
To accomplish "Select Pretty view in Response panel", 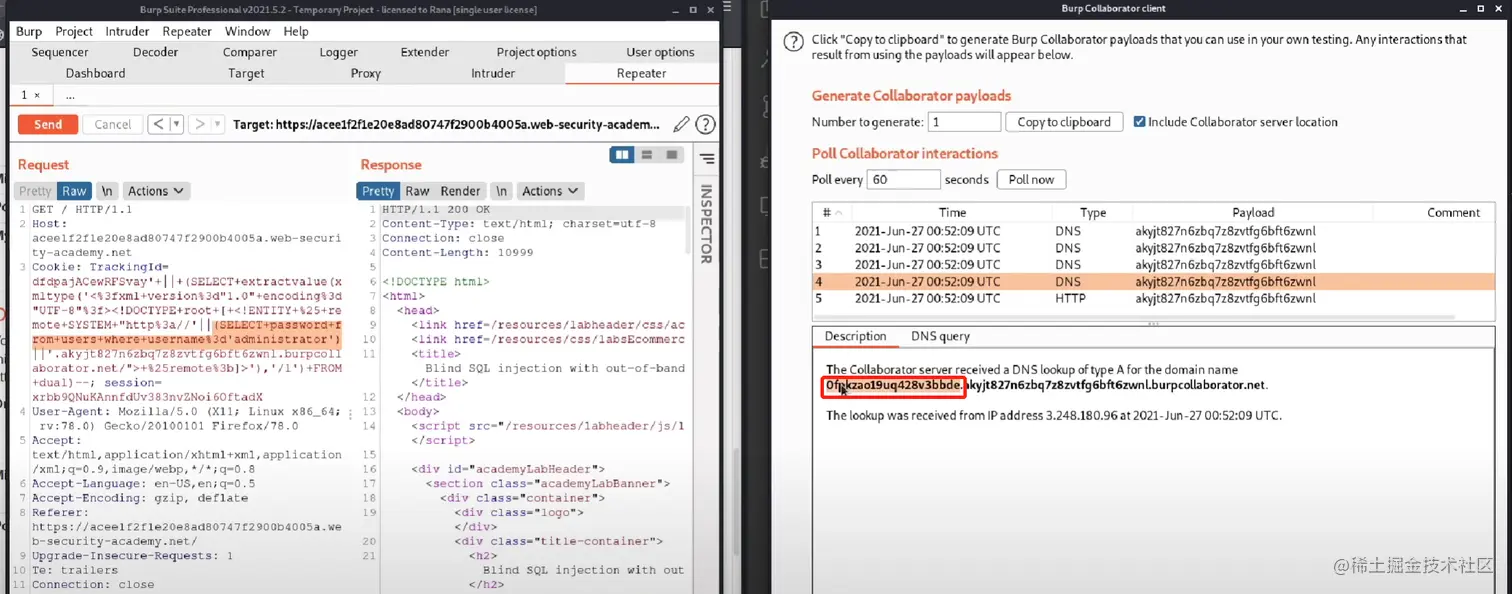I will pos(378,191).
